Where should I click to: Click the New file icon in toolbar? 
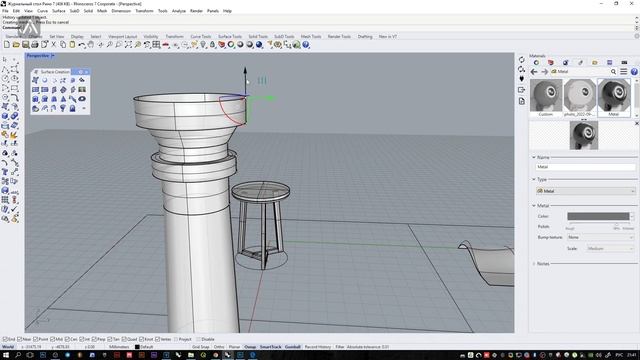pos(7,44)
